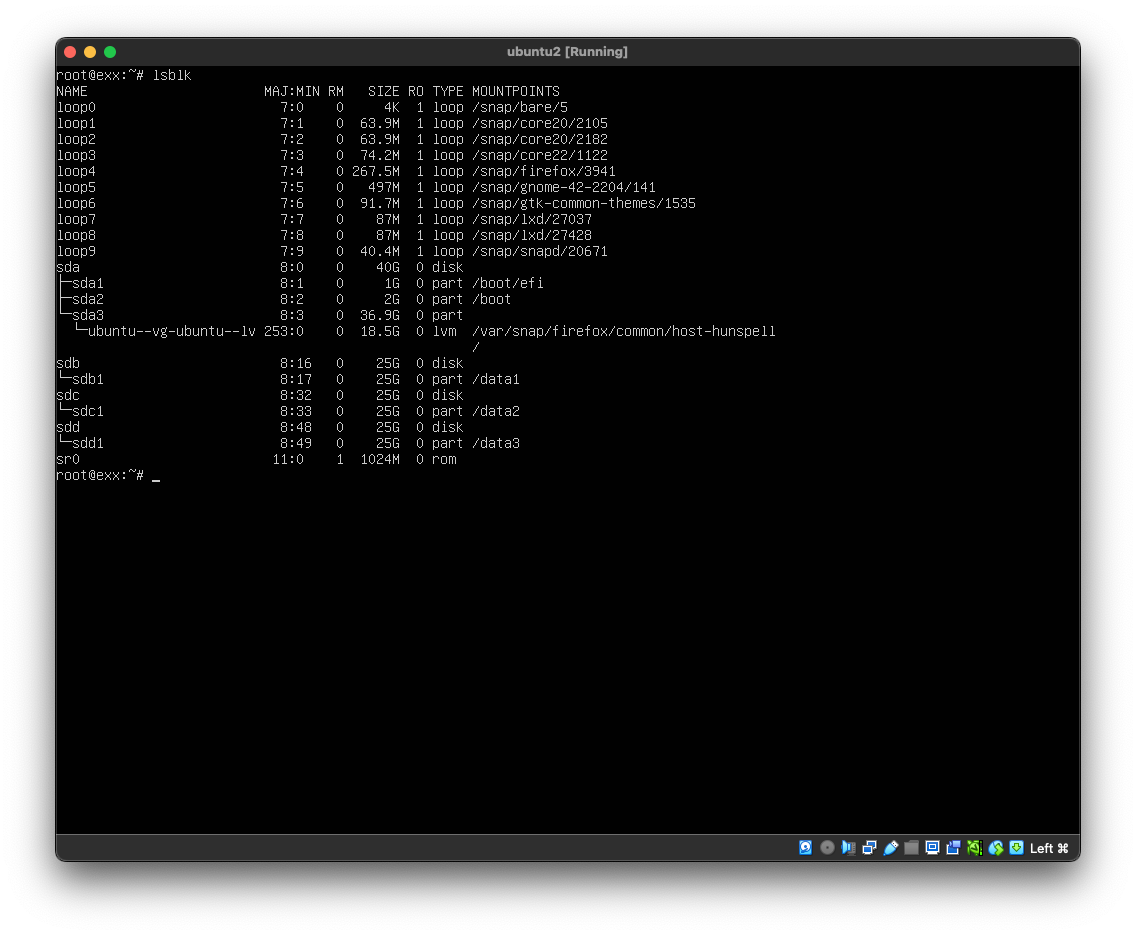Click the shared folders indicator icon
This screenshot has width=1136, height=935.
[x=911, y=847]
